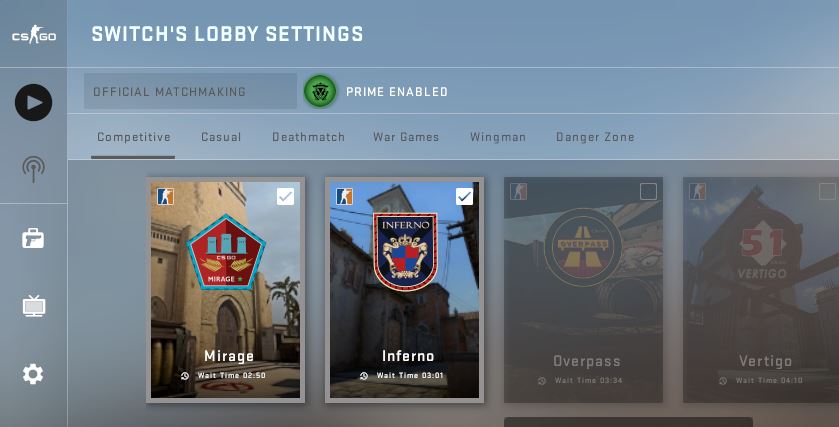Image resolution: width=839 pixels, height=427 pixels.
Task: Check the Overpass map checkbox
Action: 648,192
